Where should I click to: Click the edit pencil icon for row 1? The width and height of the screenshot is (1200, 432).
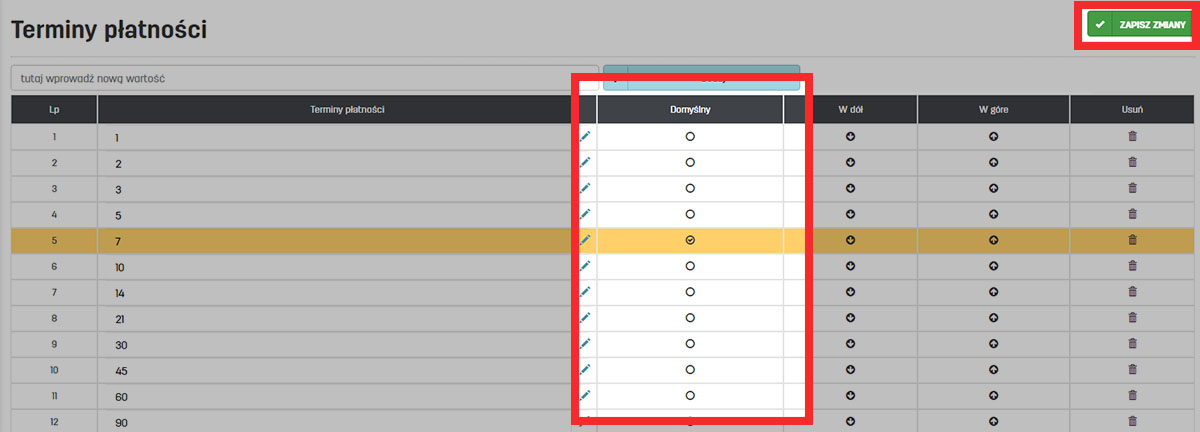click(585, 136)
